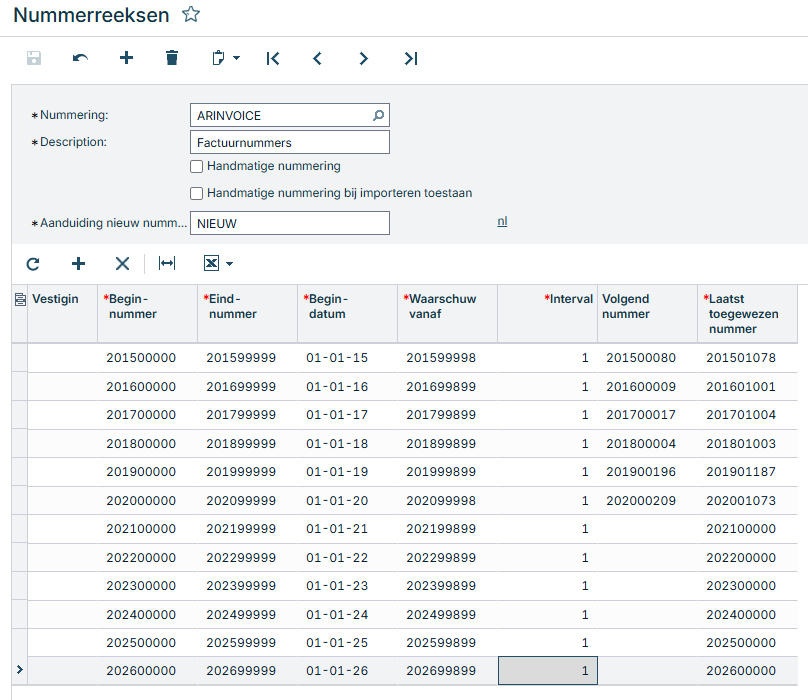Go to the next record
Viewport: 808px width, 700px height.
point(363,58)
